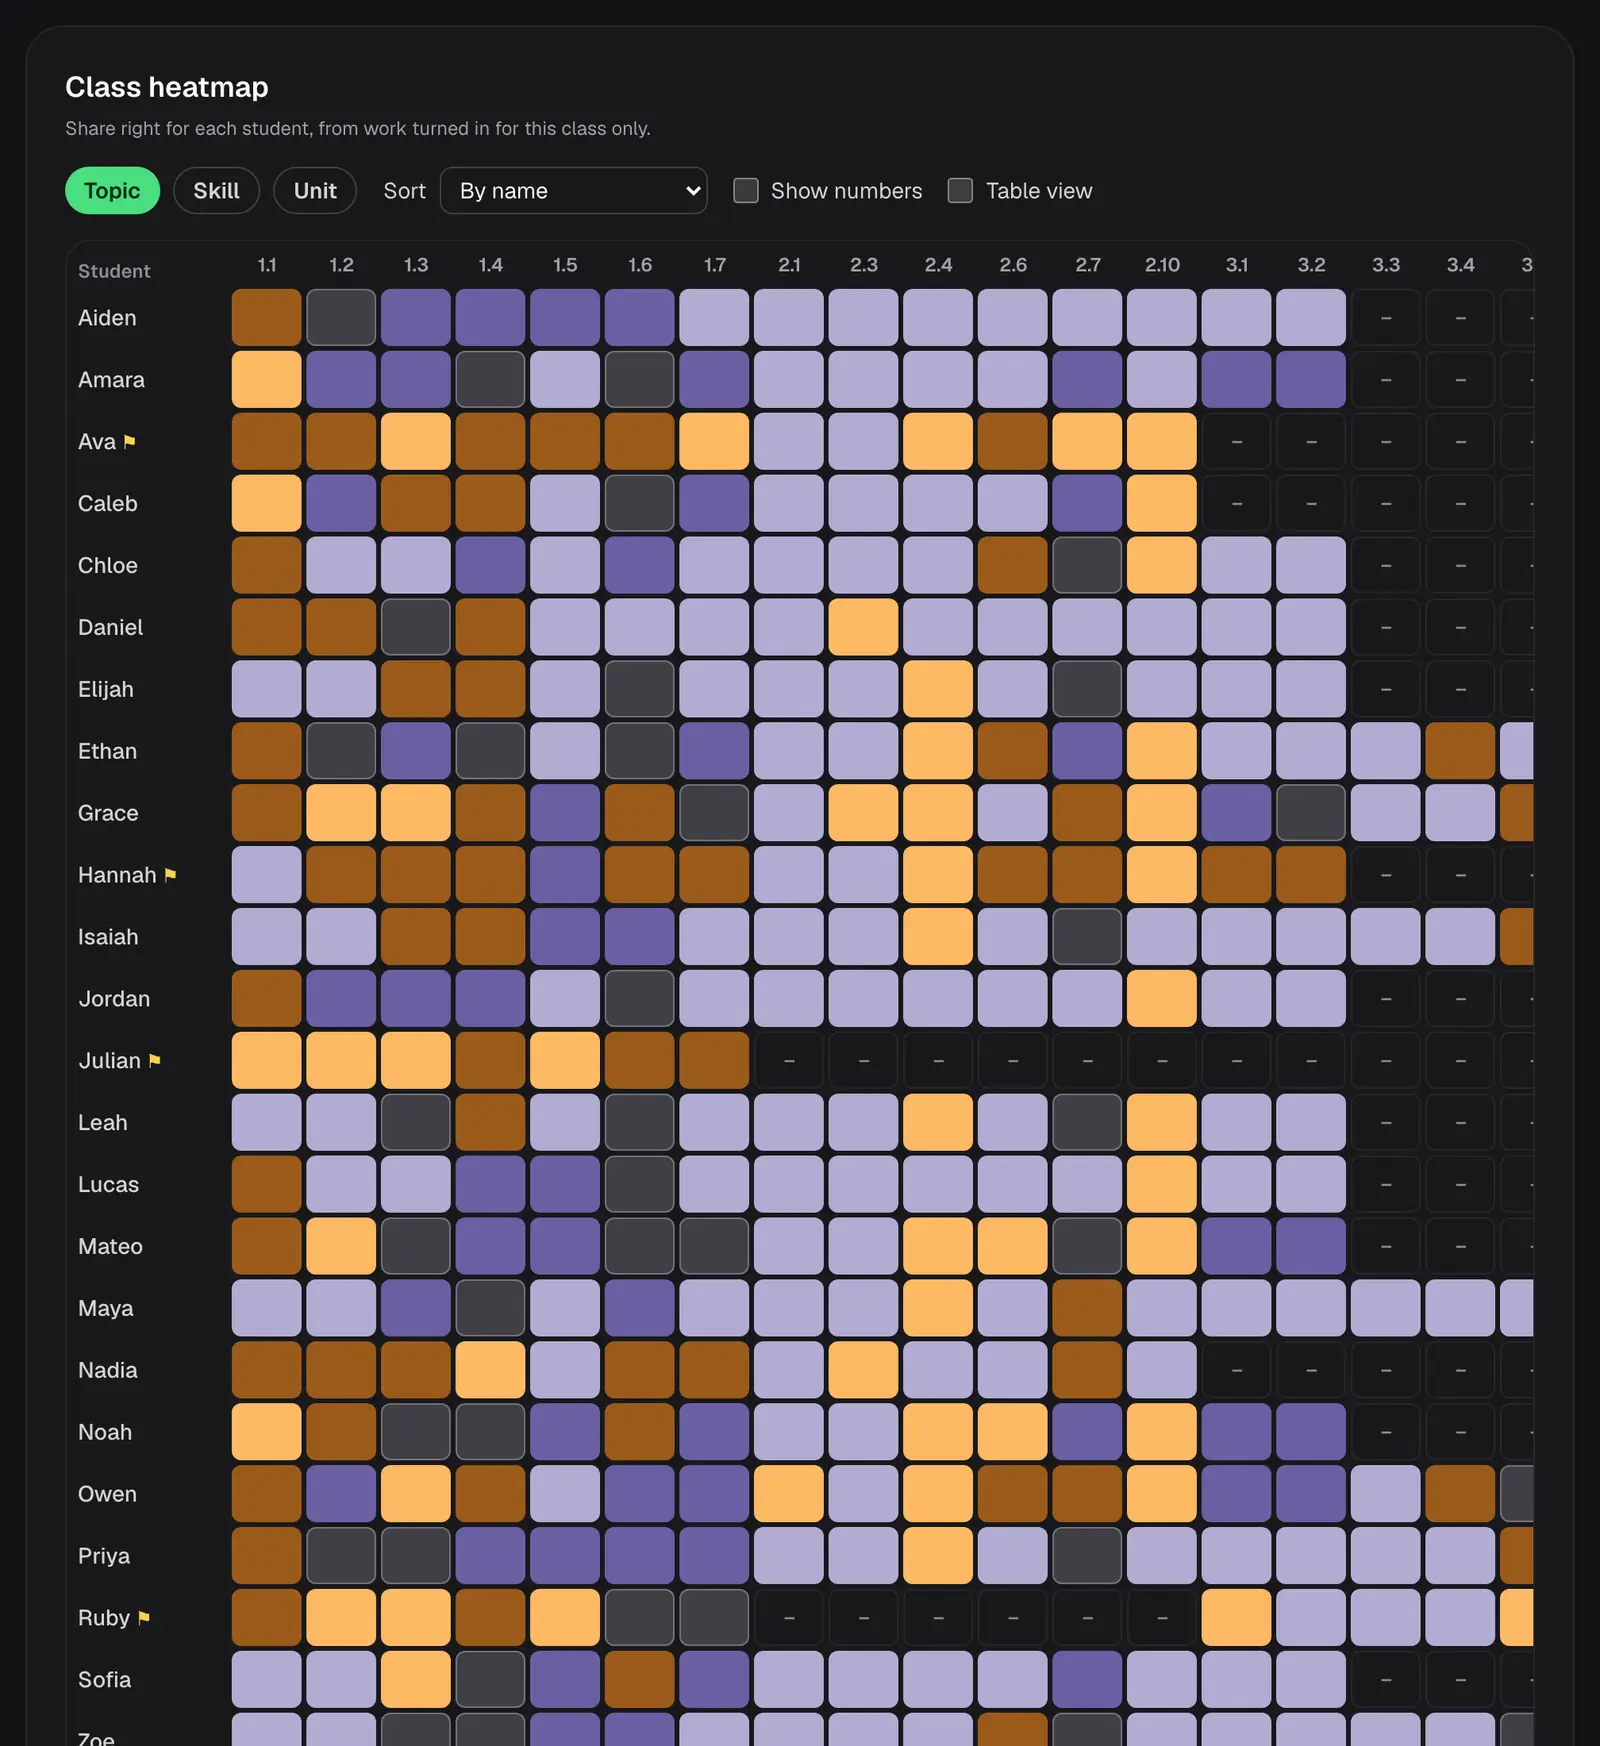Click the 1.1 column header
1600x1746 pixels.
tap(267, 265)
